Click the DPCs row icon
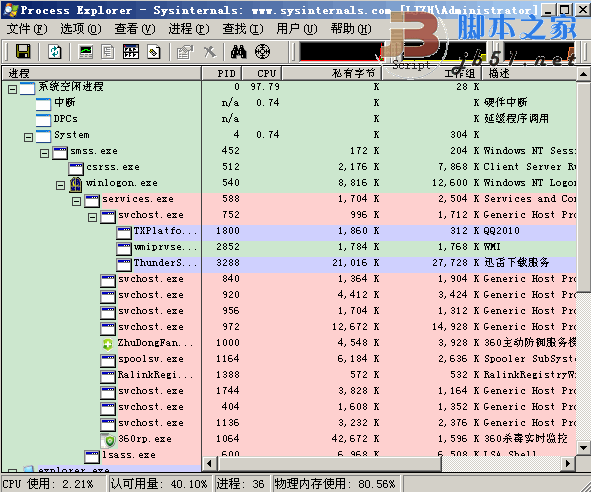This screenshot has height=492, width=591. point(43,120)
